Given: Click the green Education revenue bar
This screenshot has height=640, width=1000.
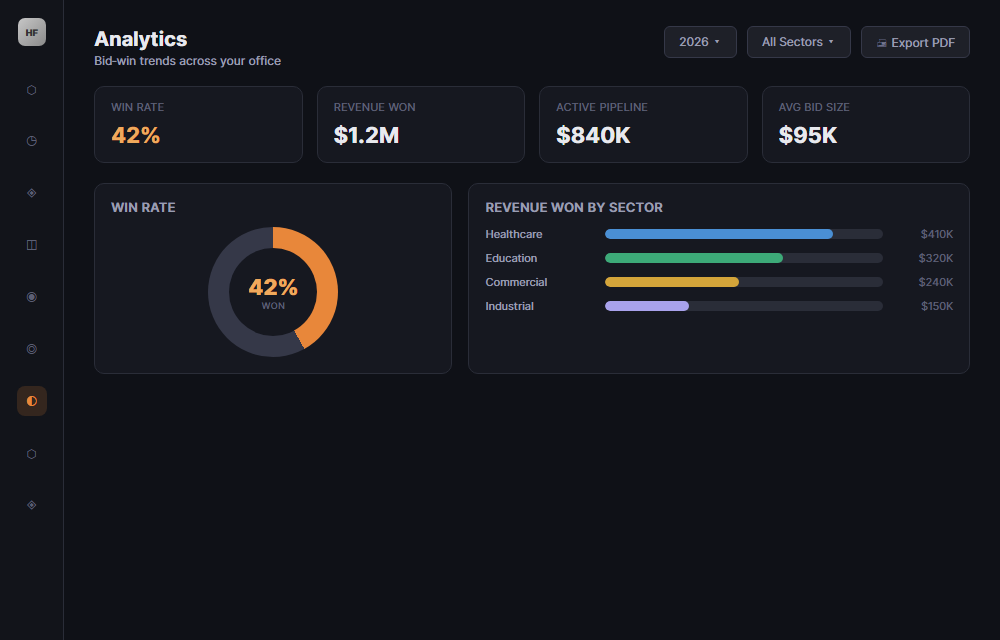Looking at the screenshot, I should coord(694,258).
